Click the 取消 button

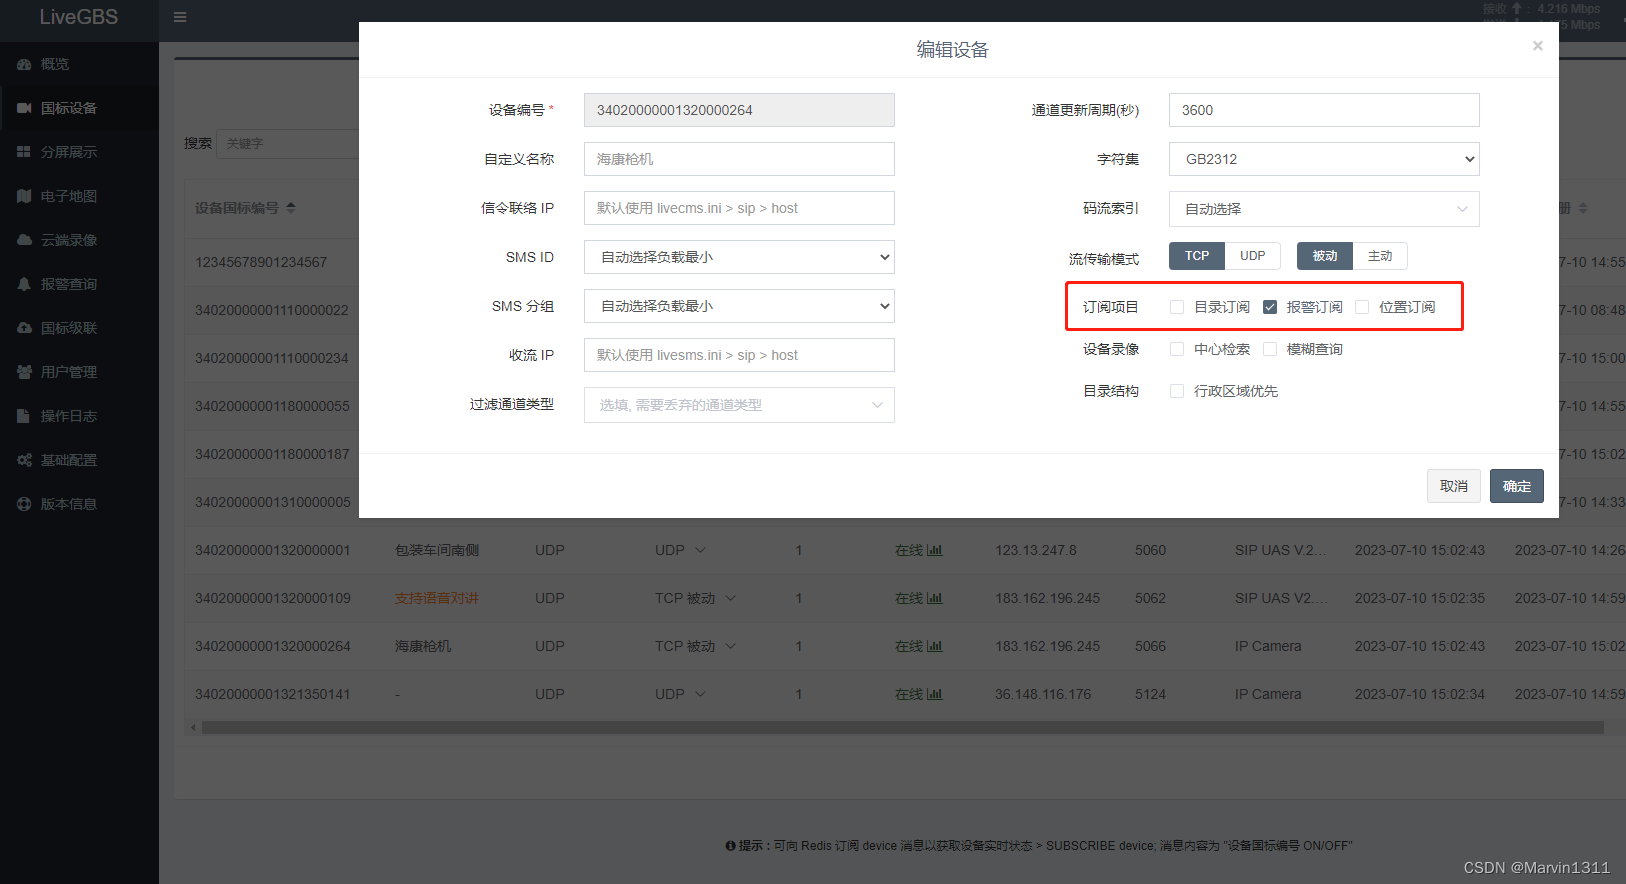click(1454, 486)
